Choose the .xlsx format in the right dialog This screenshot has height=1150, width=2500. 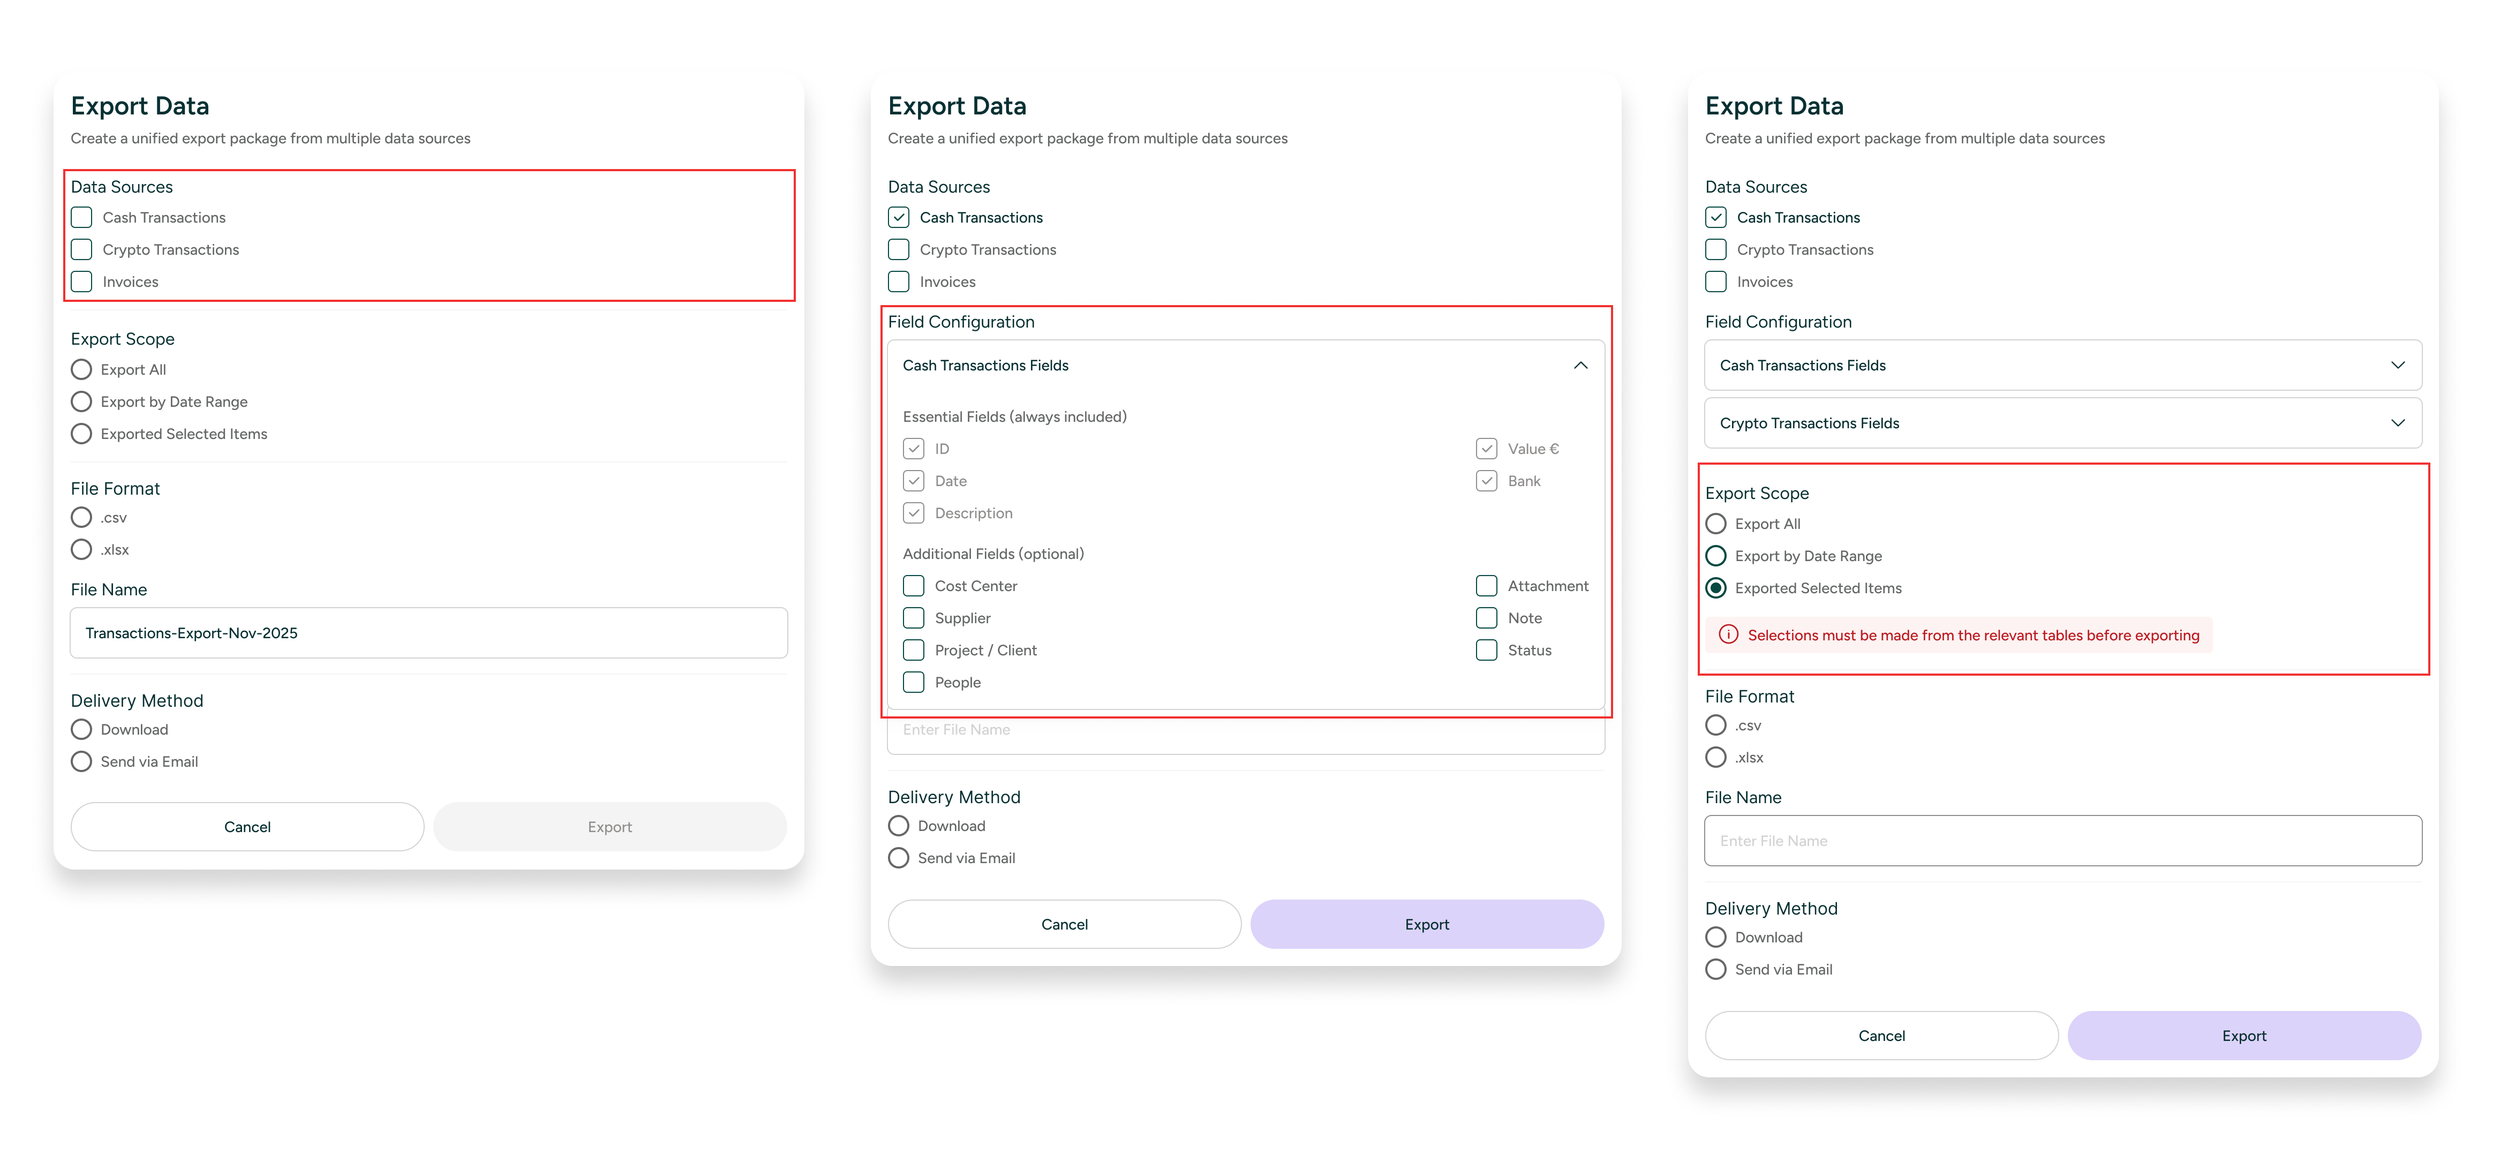(1716, 757)
